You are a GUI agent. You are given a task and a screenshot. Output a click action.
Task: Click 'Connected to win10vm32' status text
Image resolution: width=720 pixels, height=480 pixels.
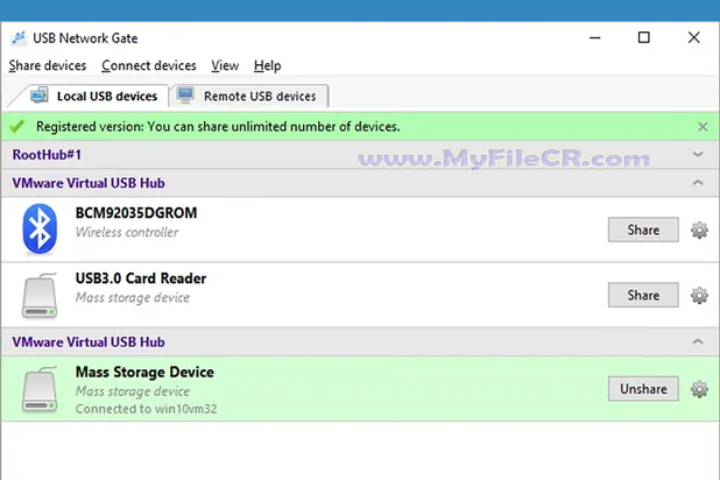146,409
